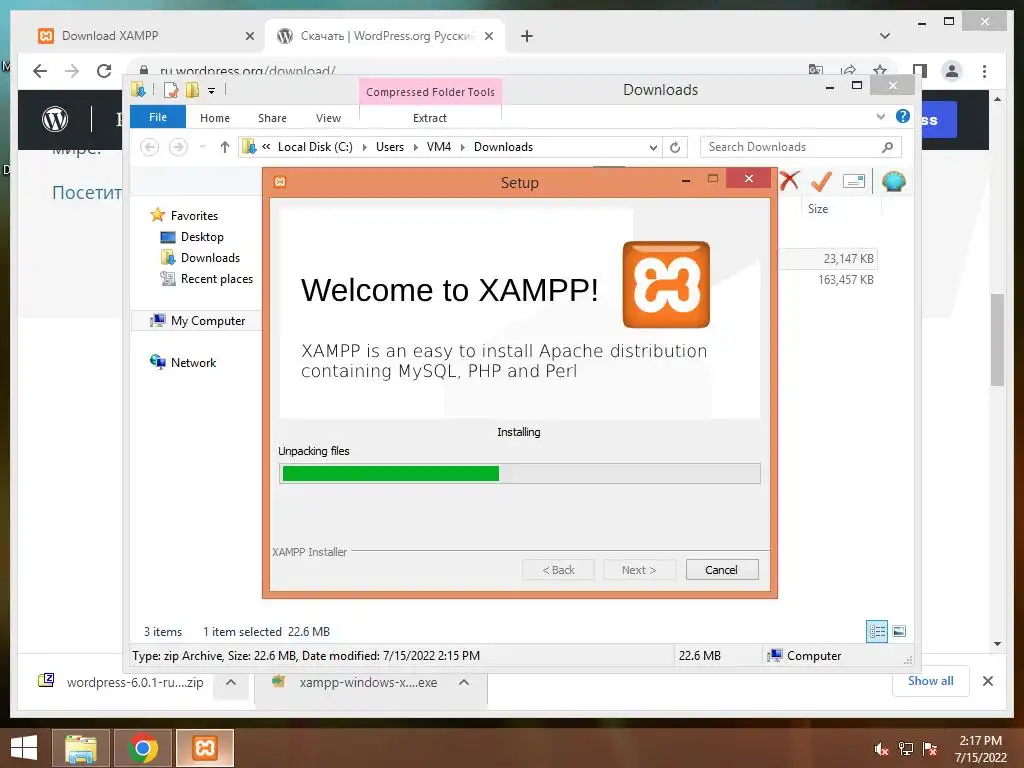The height and width of the screenshot is (768, 1024).
Task: Open Favorites in the navigation pane
Action: [194, 216]
